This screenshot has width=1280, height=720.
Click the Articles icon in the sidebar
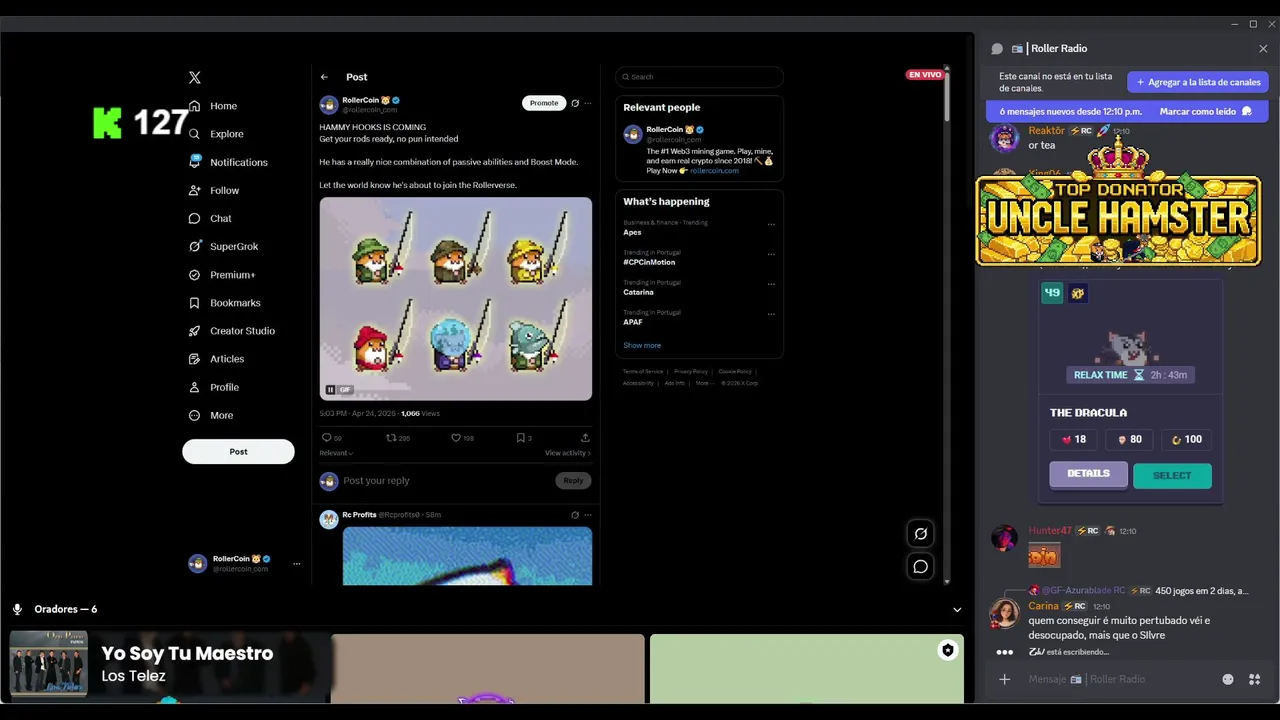click(x=195, y=359)
